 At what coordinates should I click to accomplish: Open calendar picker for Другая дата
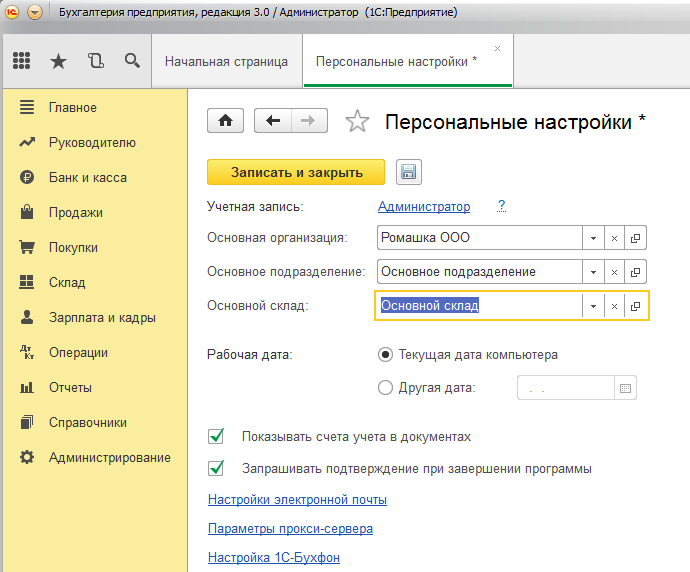626,388
